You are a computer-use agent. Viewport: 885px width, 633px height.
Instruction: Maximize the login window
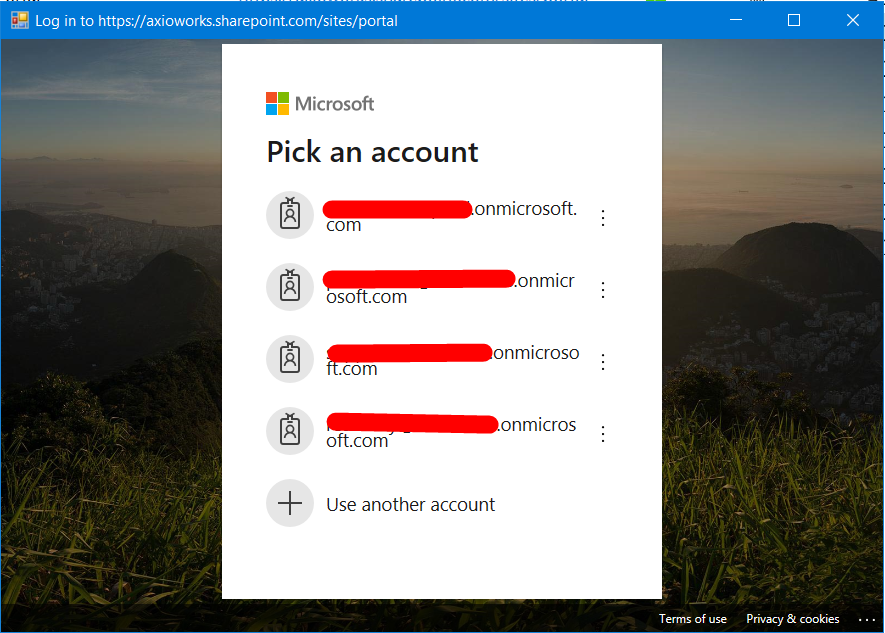click(794, 20)
